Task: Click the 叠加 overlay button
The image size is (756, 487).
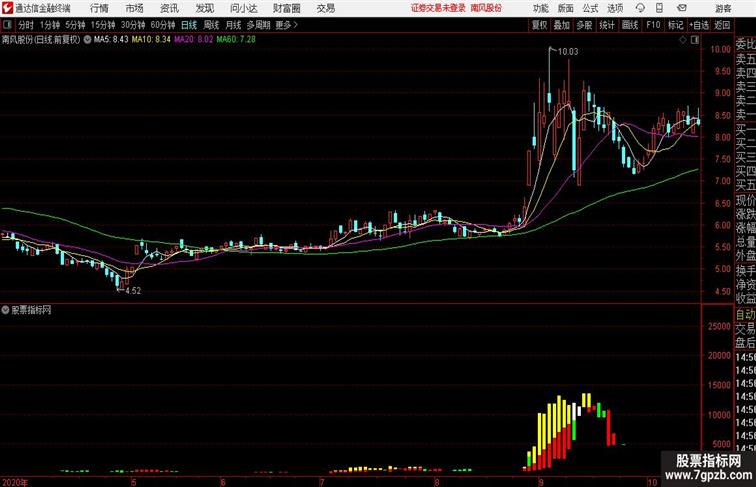Action: pos(562,25)
